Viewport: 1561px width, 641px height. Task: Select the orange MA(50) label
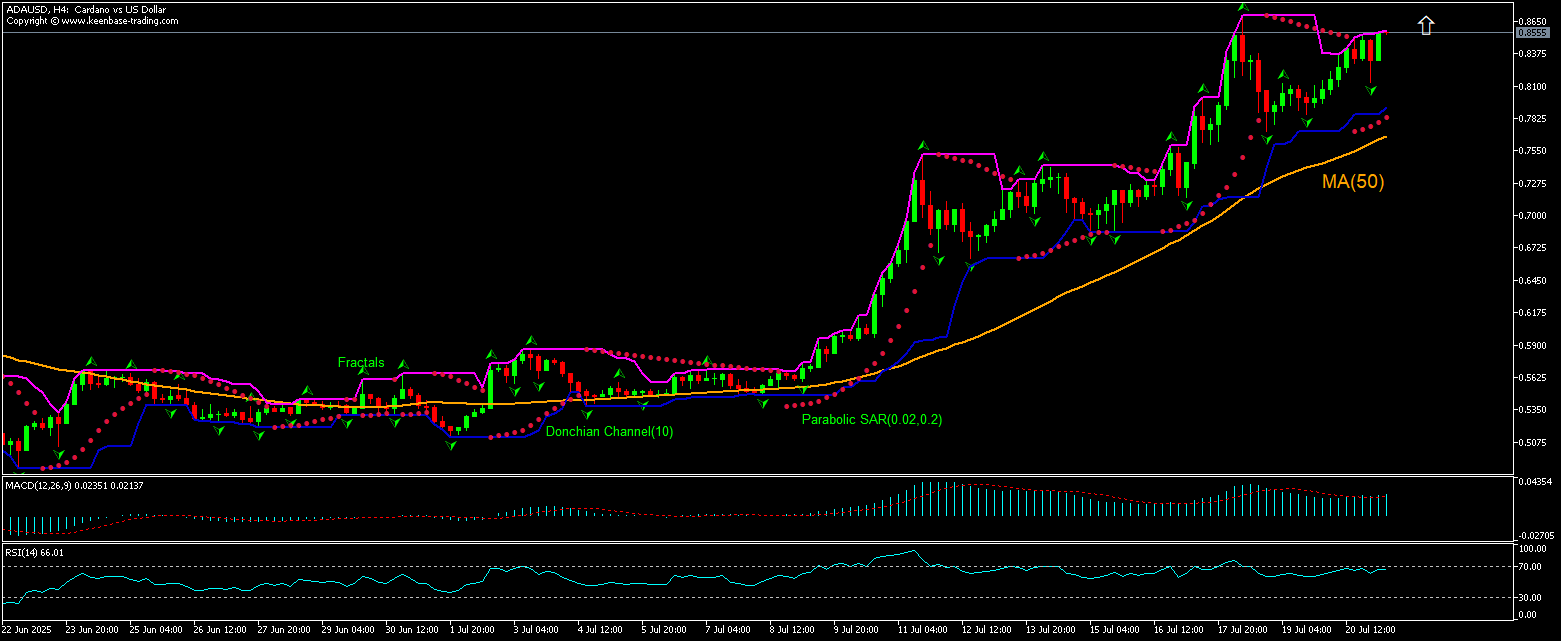[x=1353, y=182]
